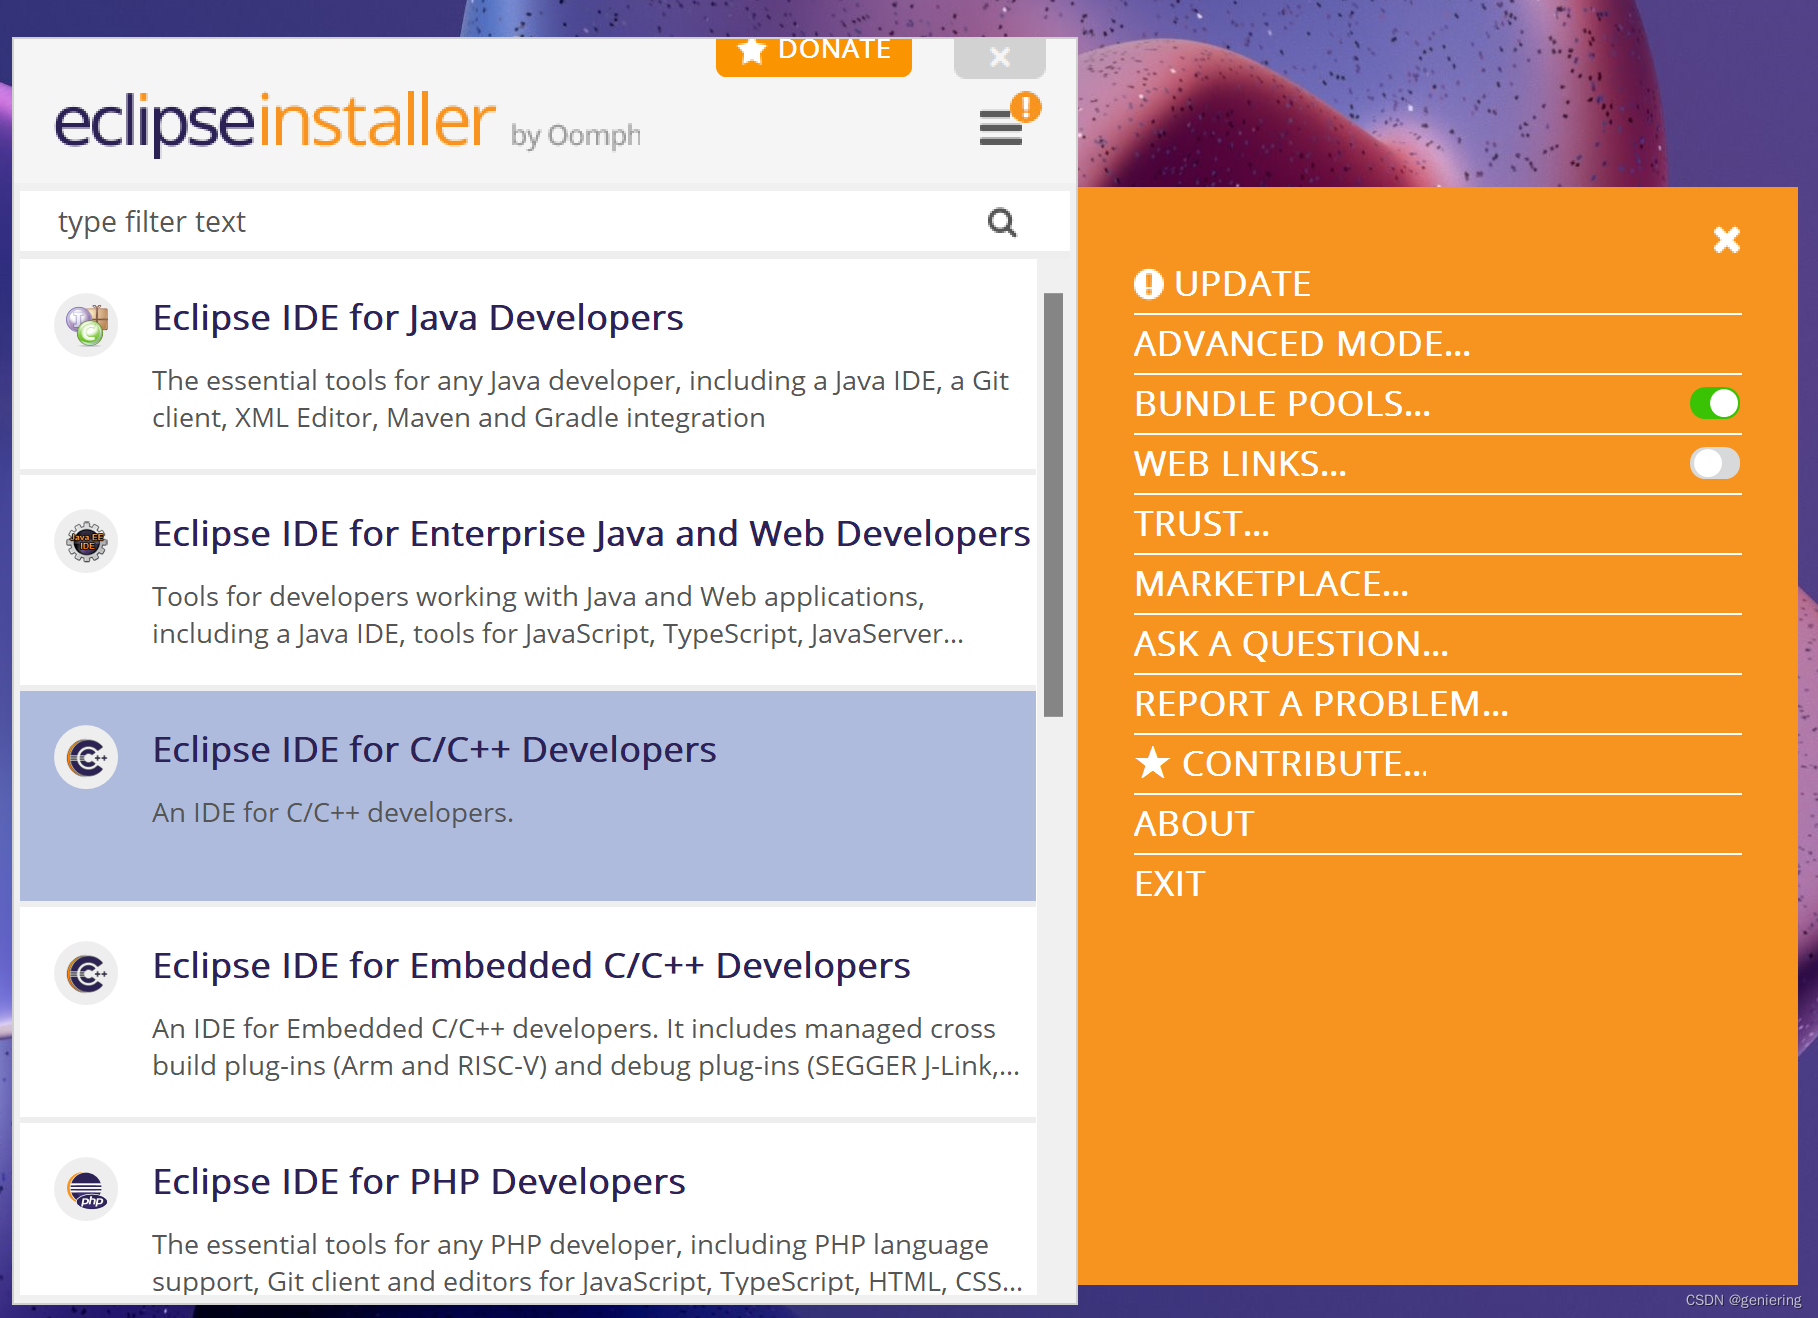The image size is (1818, 1318).
Task: Open TRUST... menu entry
Action: click(1202, 524)
